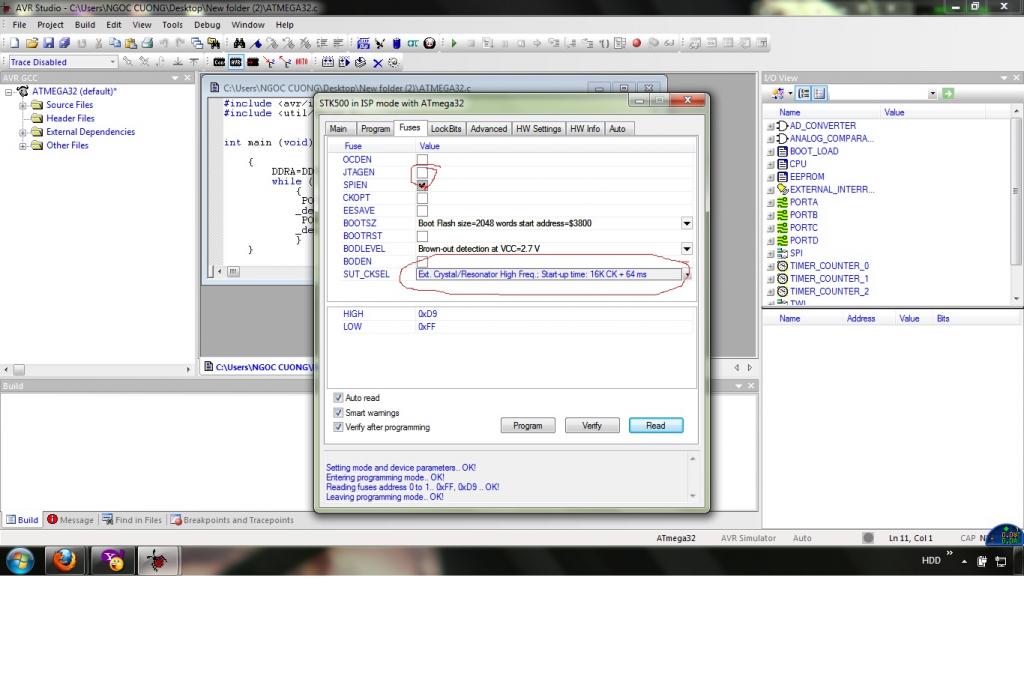Toggle the BOOTRST fuse checkbox
This screenshot has width=1024, height=673.
423,236
